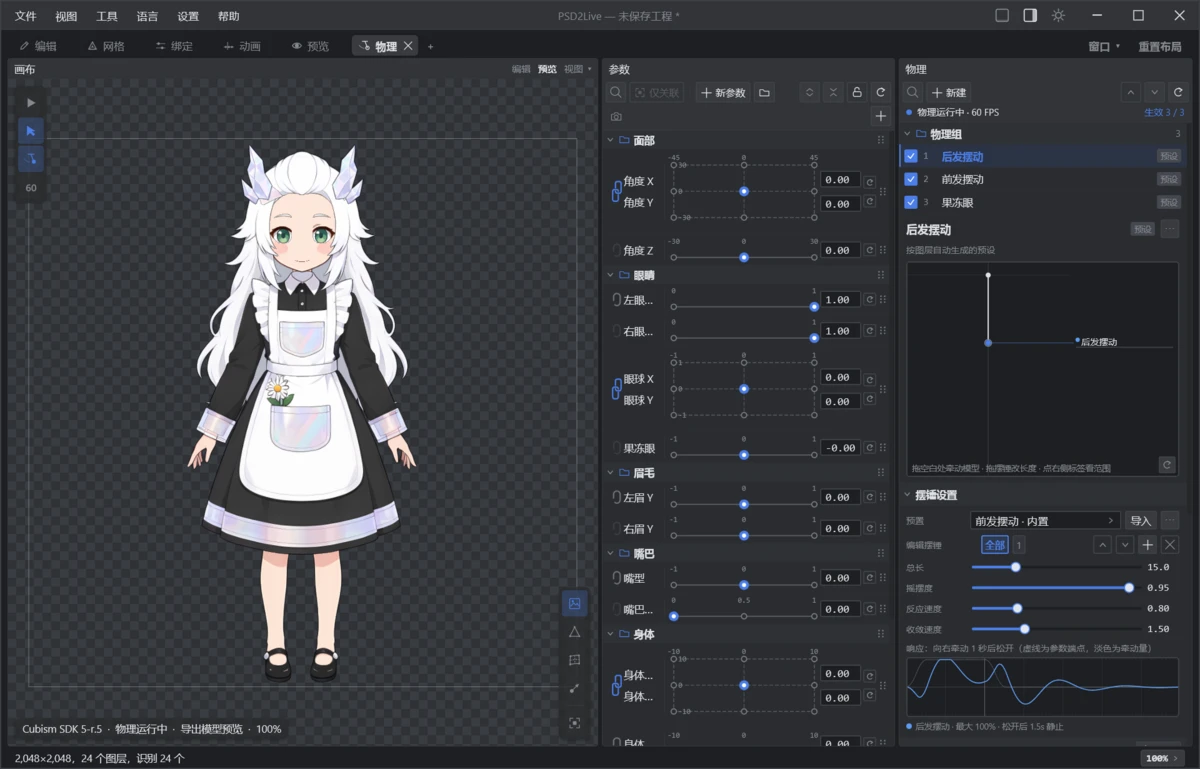
Task: Toggle link between 角度 X and 角度 Y
Action: [616, 192]
